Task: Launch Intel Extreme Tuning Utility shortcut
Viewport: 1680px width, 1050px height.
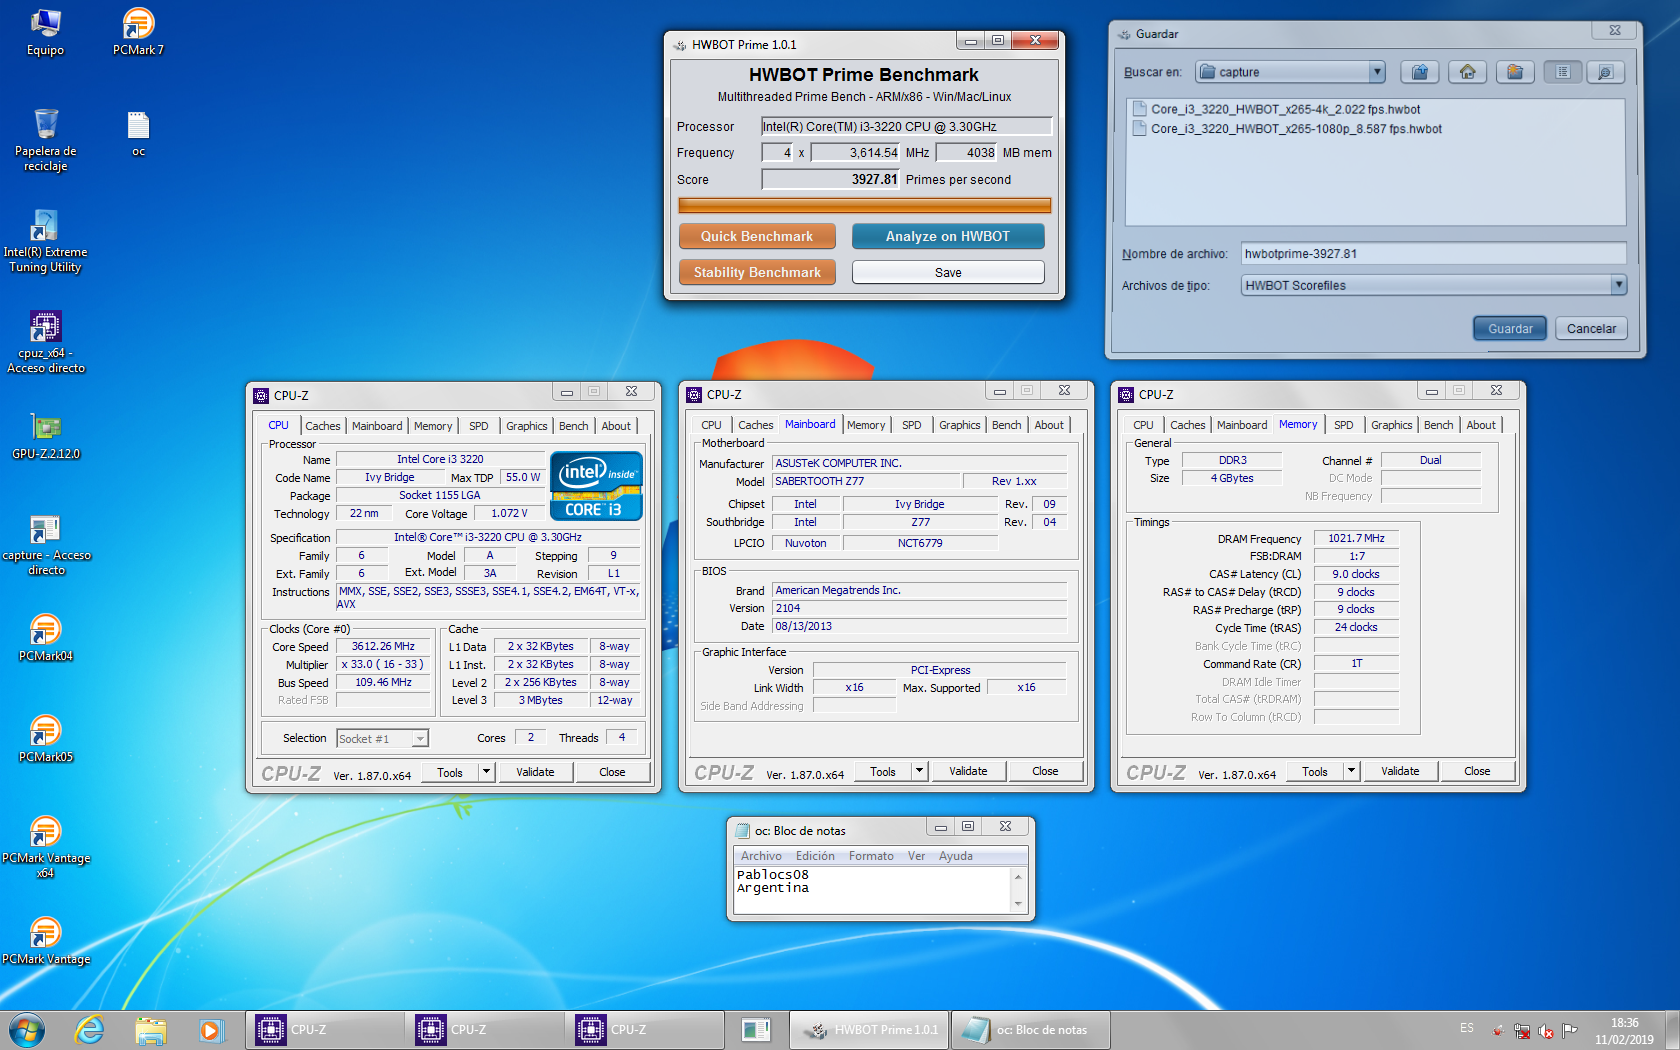Action: [45, 241]
